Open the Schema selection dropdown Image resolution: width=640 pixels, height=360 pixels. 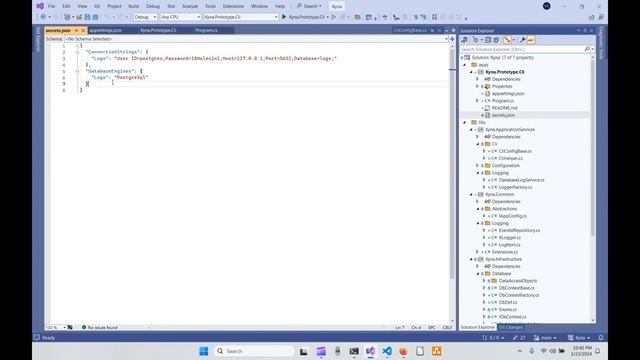[x=256, y=39]
